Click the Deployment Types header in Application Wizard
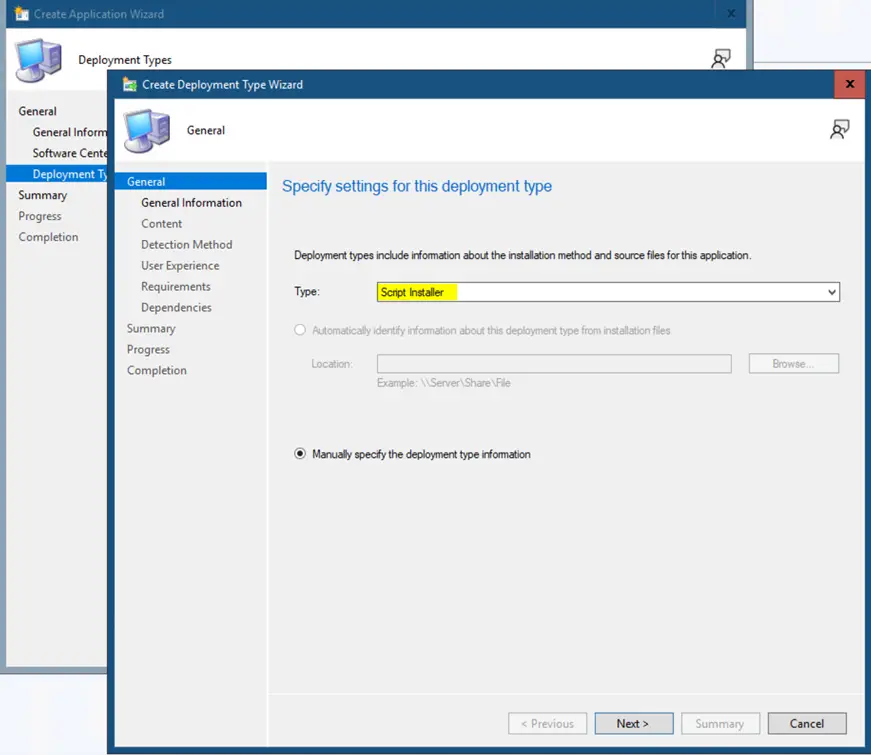This screenshot has height=755, width=871. point(125,60)
